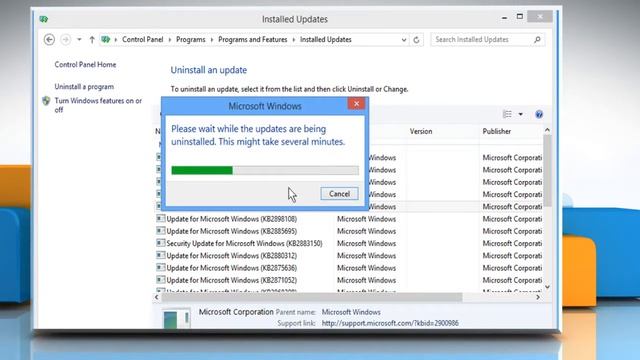Click the icon beside update KB2880312
Screen dimensions: 640x360
coord(160,255)
